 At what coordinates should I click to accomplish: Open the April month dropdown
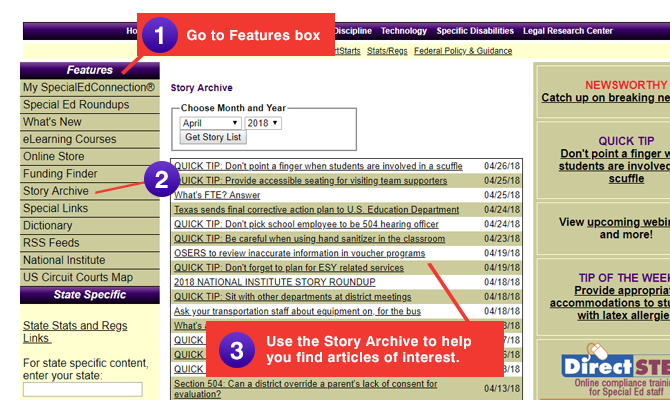(x=210, y=123)
